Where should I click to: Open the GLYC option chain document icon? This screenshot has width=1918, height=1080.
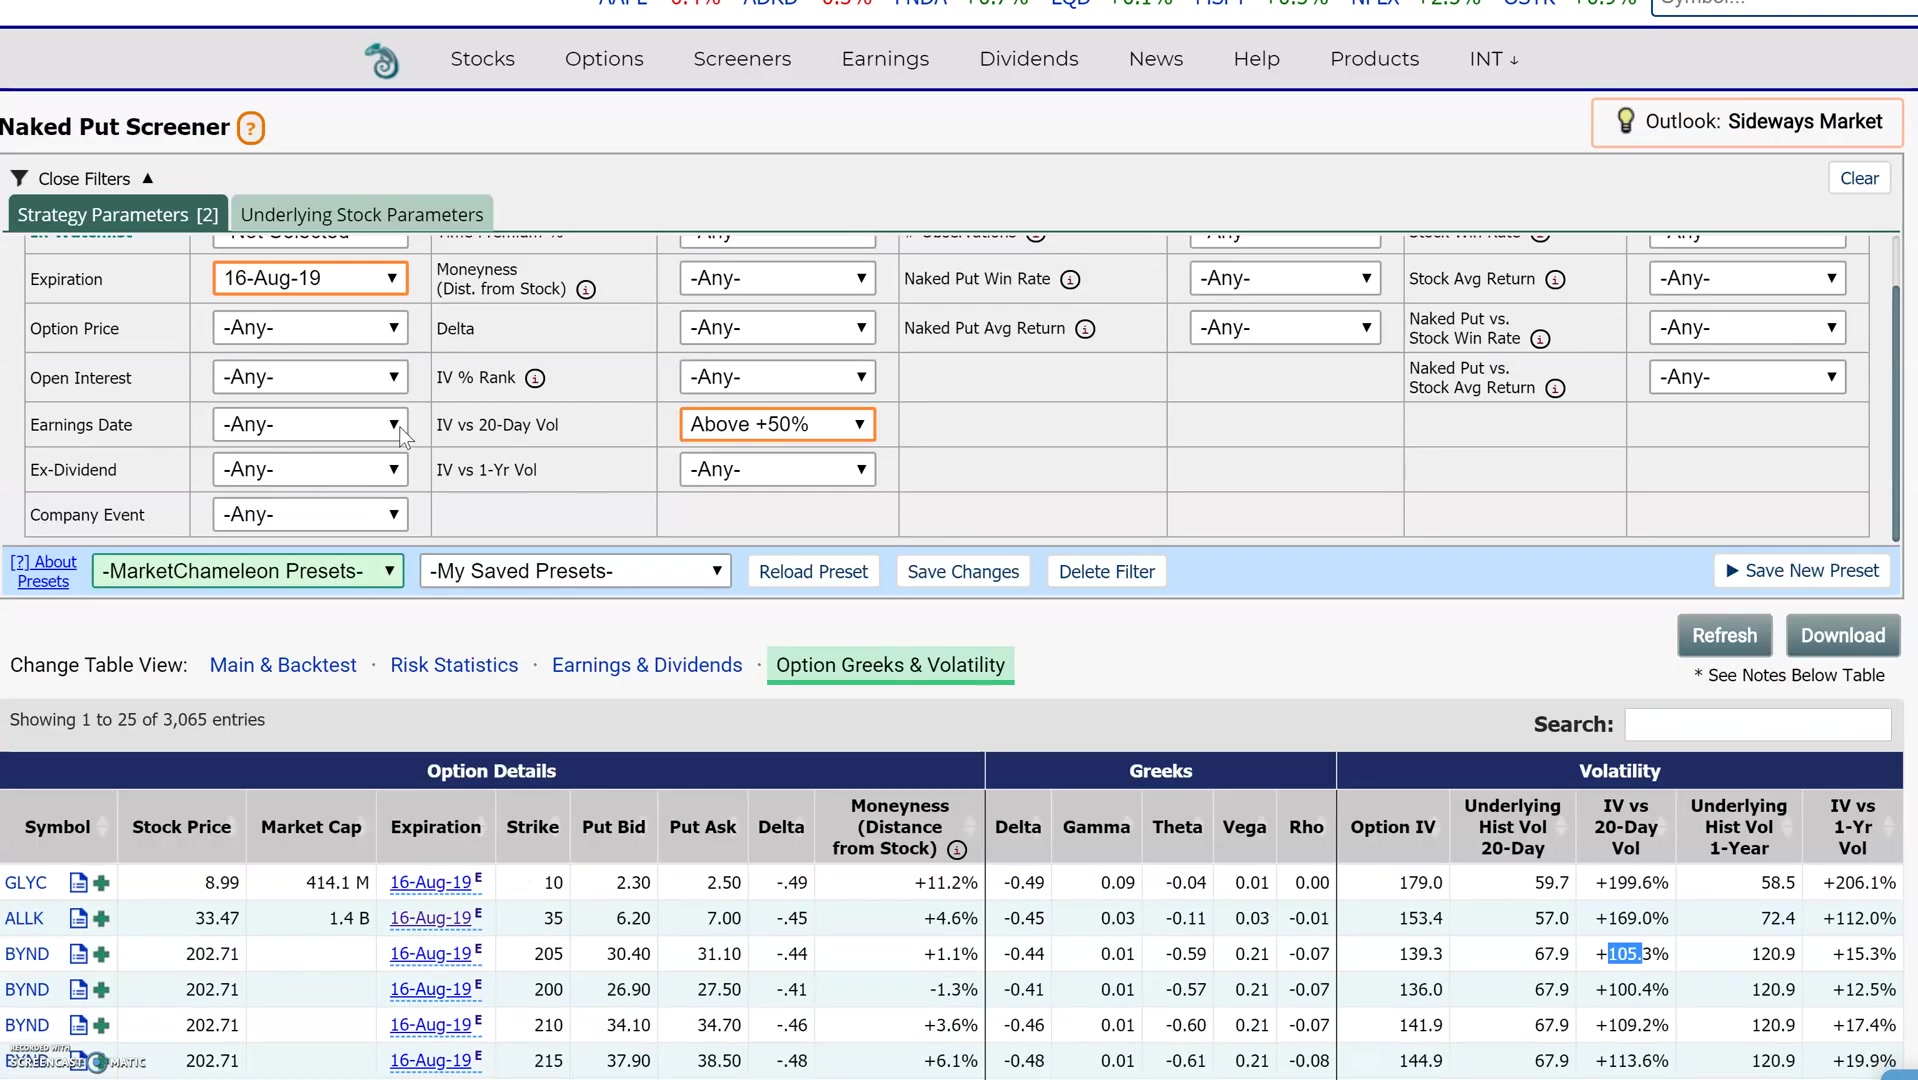(x=78, y=883)
